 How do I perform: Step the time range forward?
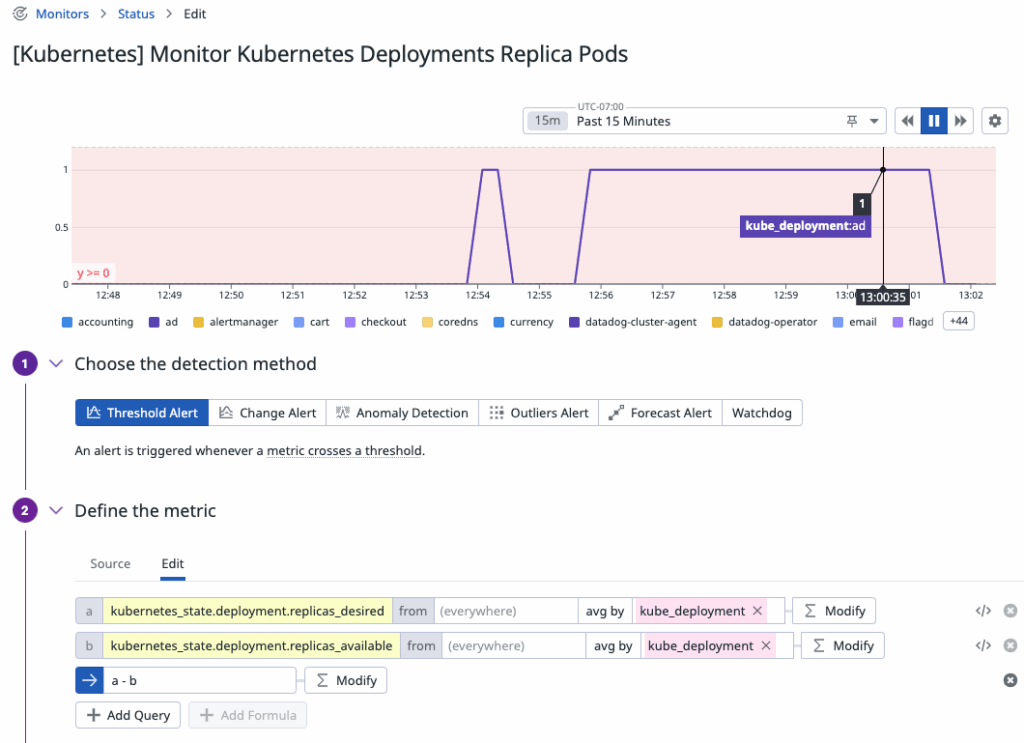[961, 121]
